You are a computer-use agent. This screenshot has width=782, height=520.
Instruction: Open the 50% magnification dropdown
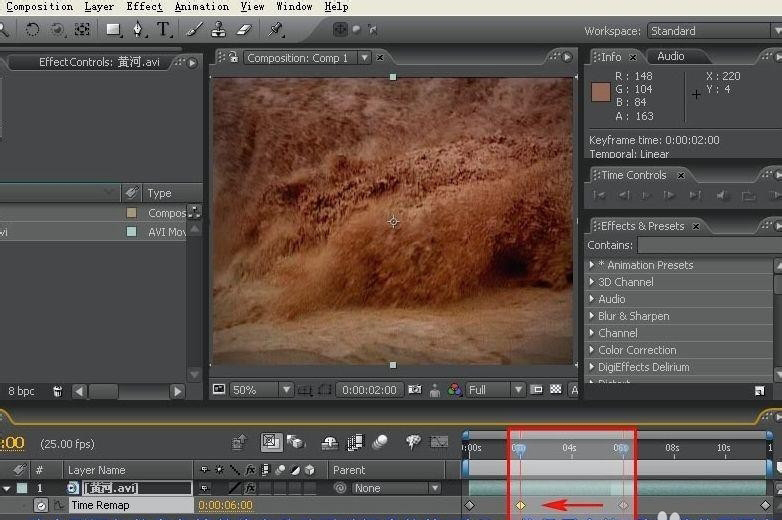pos(262,390)
